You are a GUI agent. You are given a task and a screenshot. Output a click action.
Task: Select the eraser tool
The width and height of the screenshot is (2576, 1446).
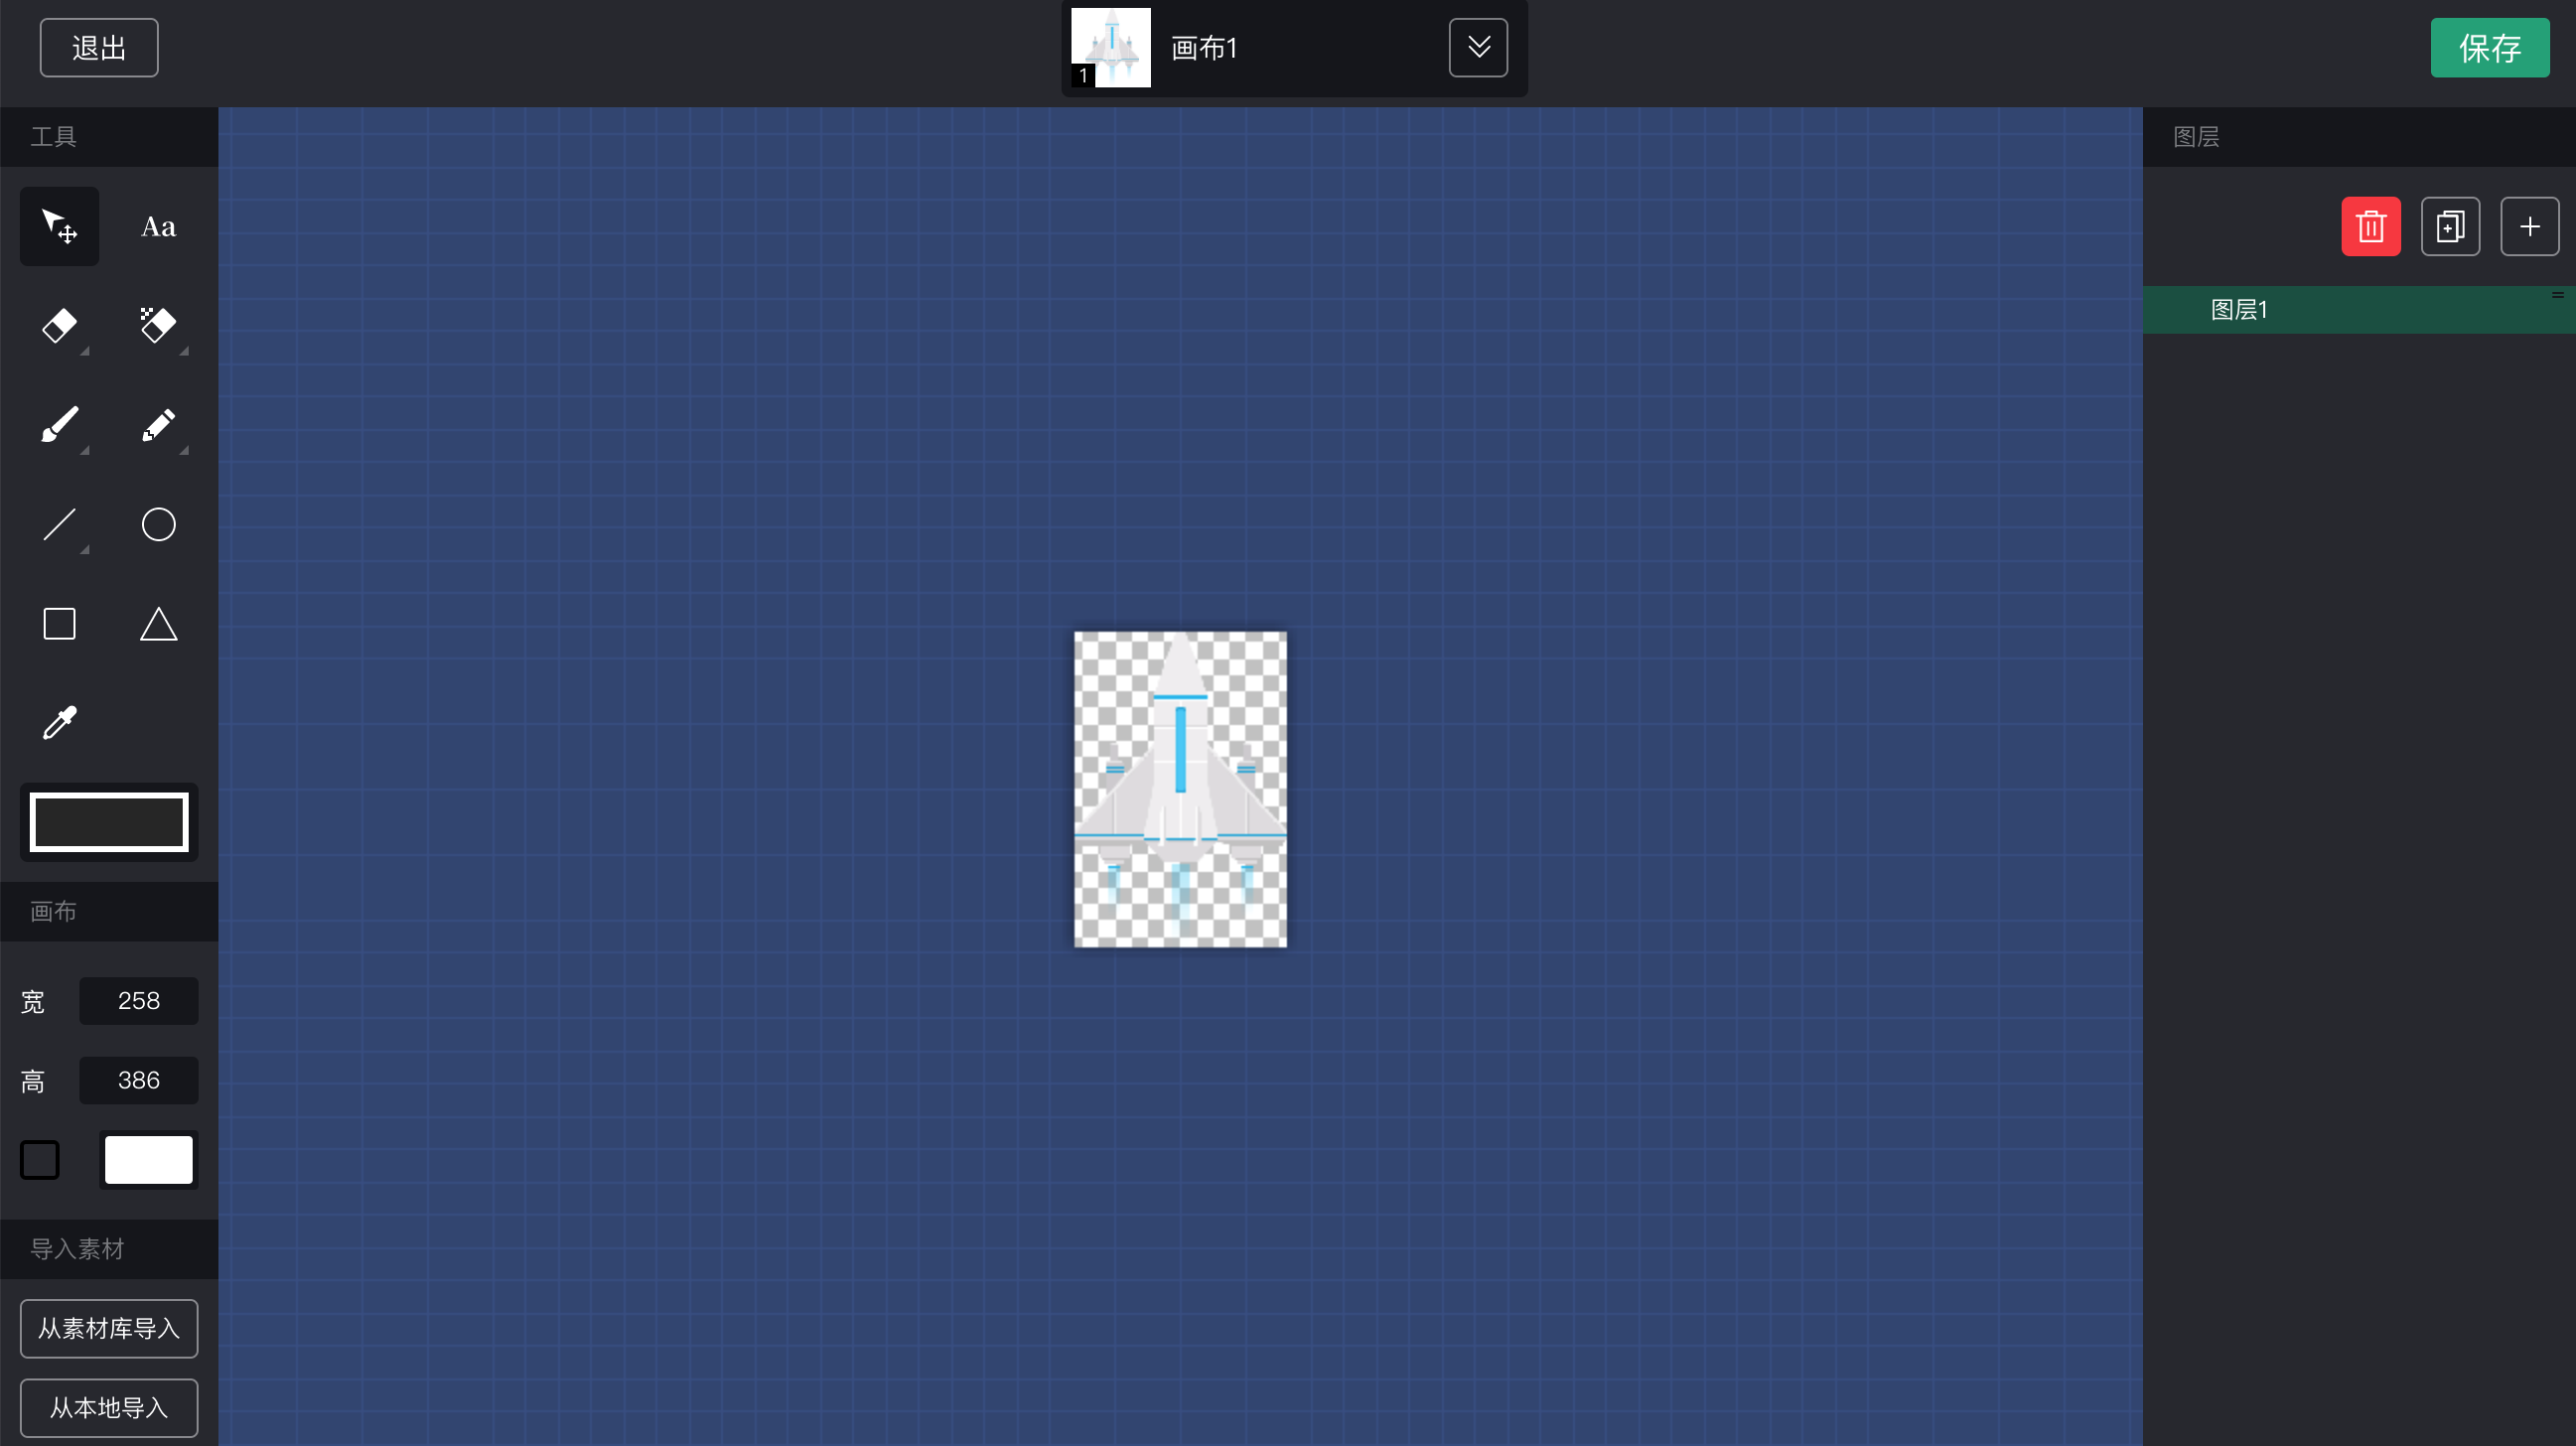[x=59, y=325]
